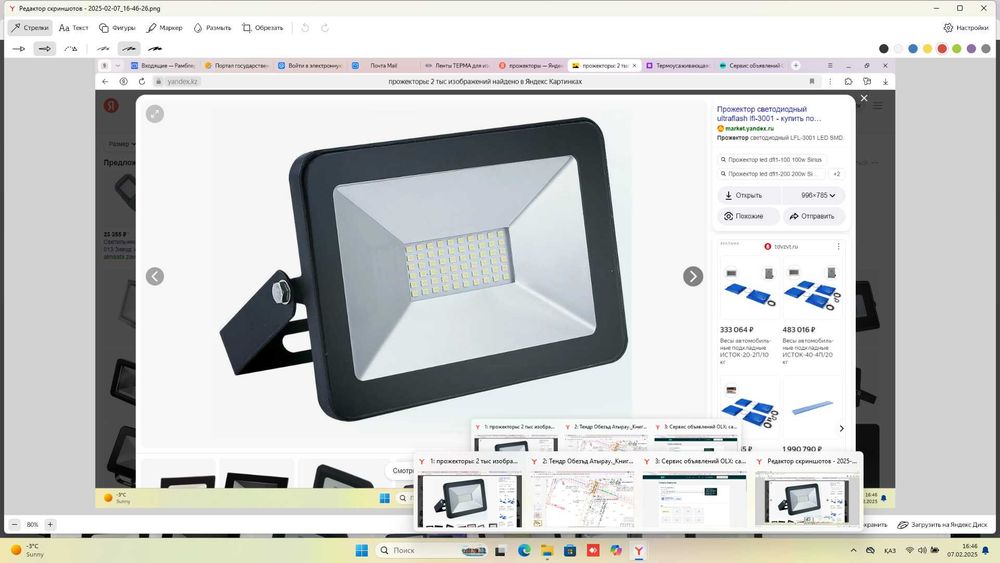The width and height of the screenshot is (1000, 563).
Task: Click the cloud sync tray icon
Action: pos(871,550)
